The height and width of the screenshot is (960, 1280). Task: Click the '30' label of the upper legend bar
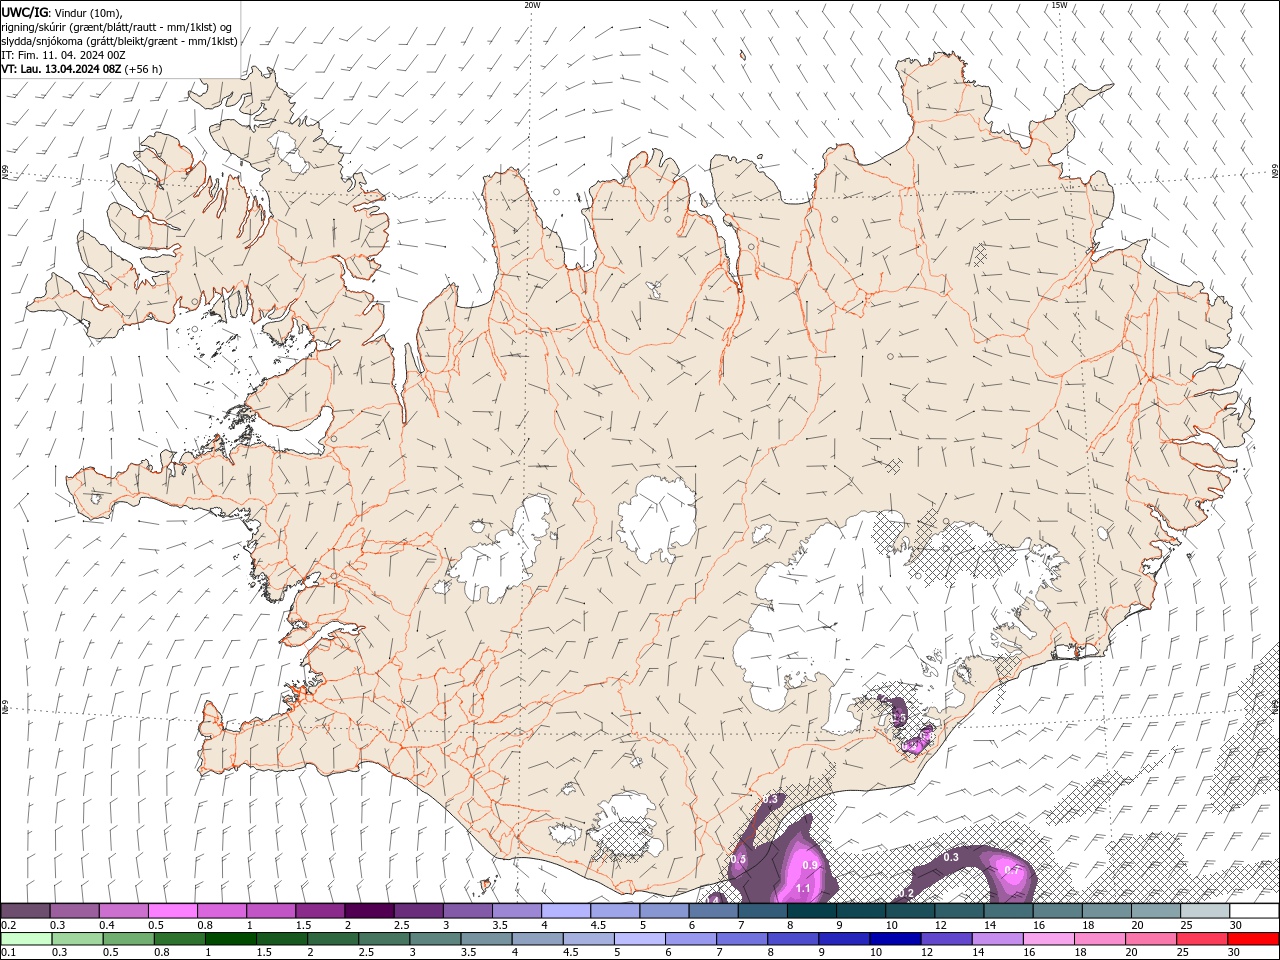point(1236,925)
